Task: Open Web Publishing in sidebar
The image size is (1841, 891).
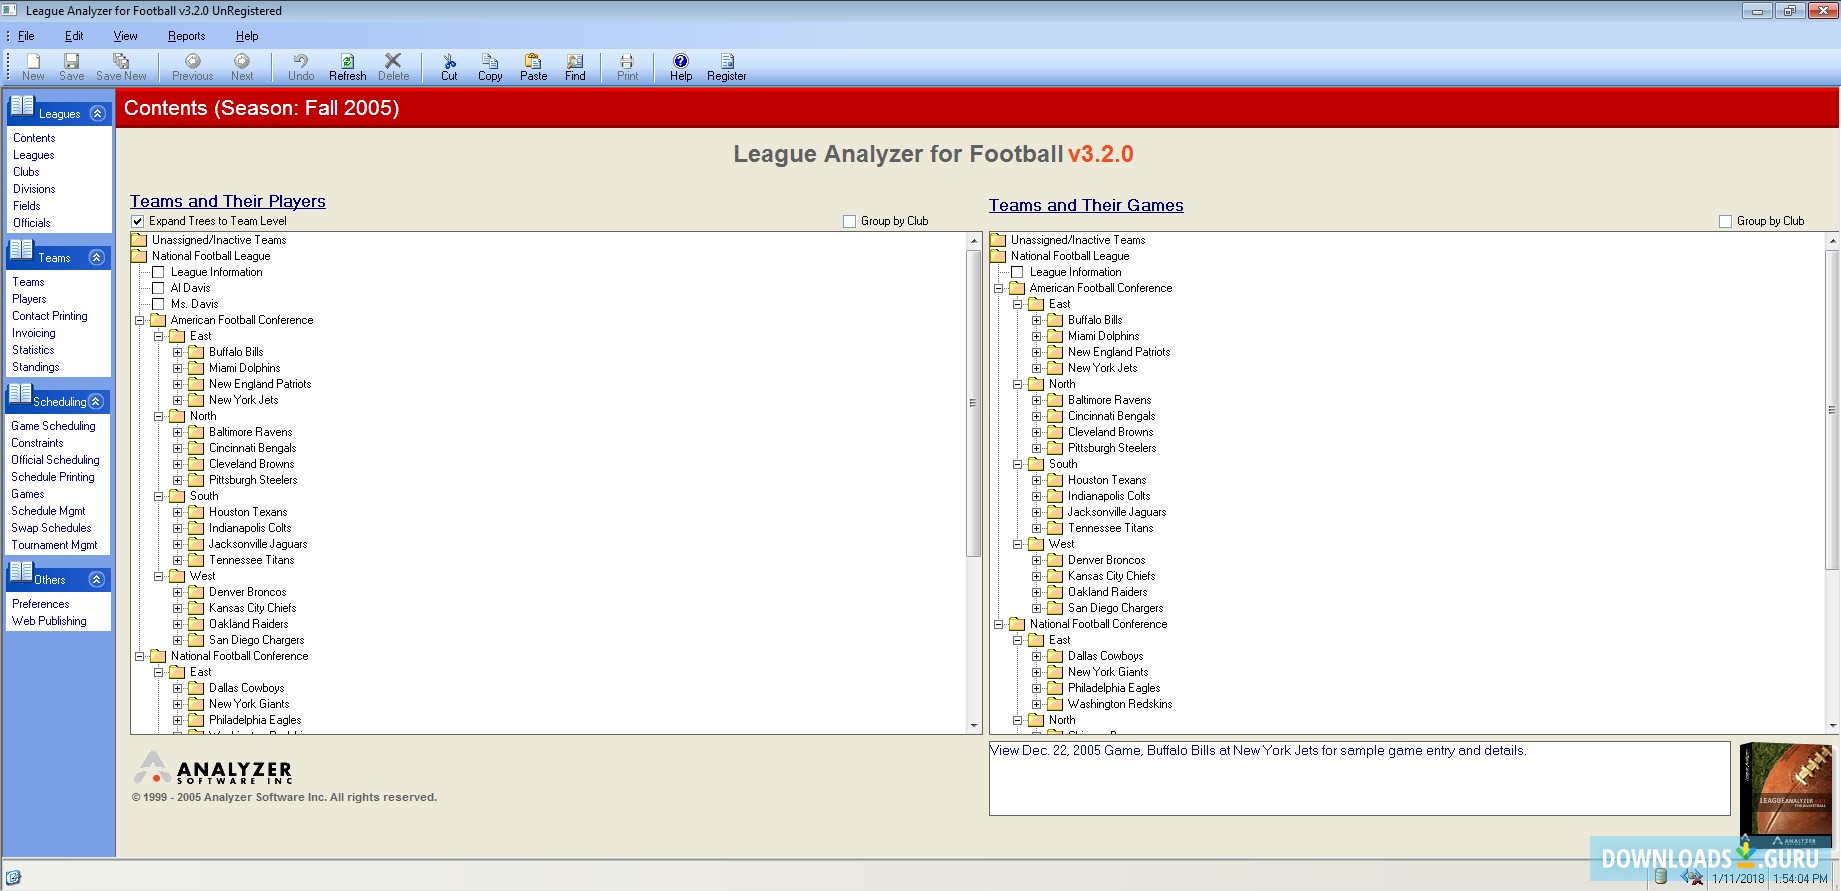Action: click(49, 621)
